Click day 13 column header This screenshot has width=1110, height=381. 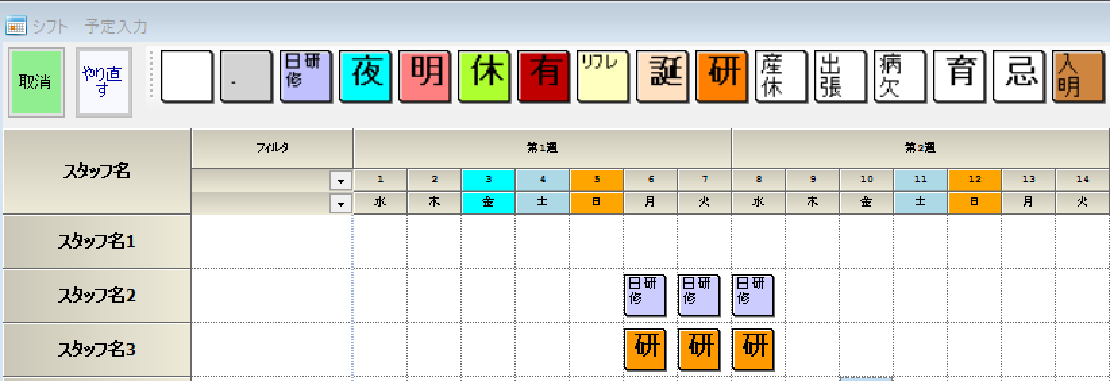click(x=1029, y=180)
